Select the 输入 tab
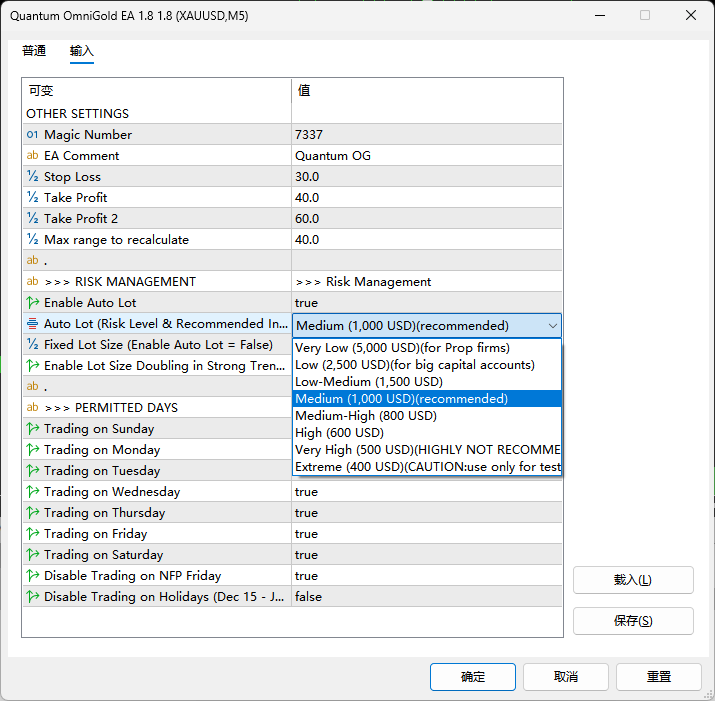 [x=82, y=51]
